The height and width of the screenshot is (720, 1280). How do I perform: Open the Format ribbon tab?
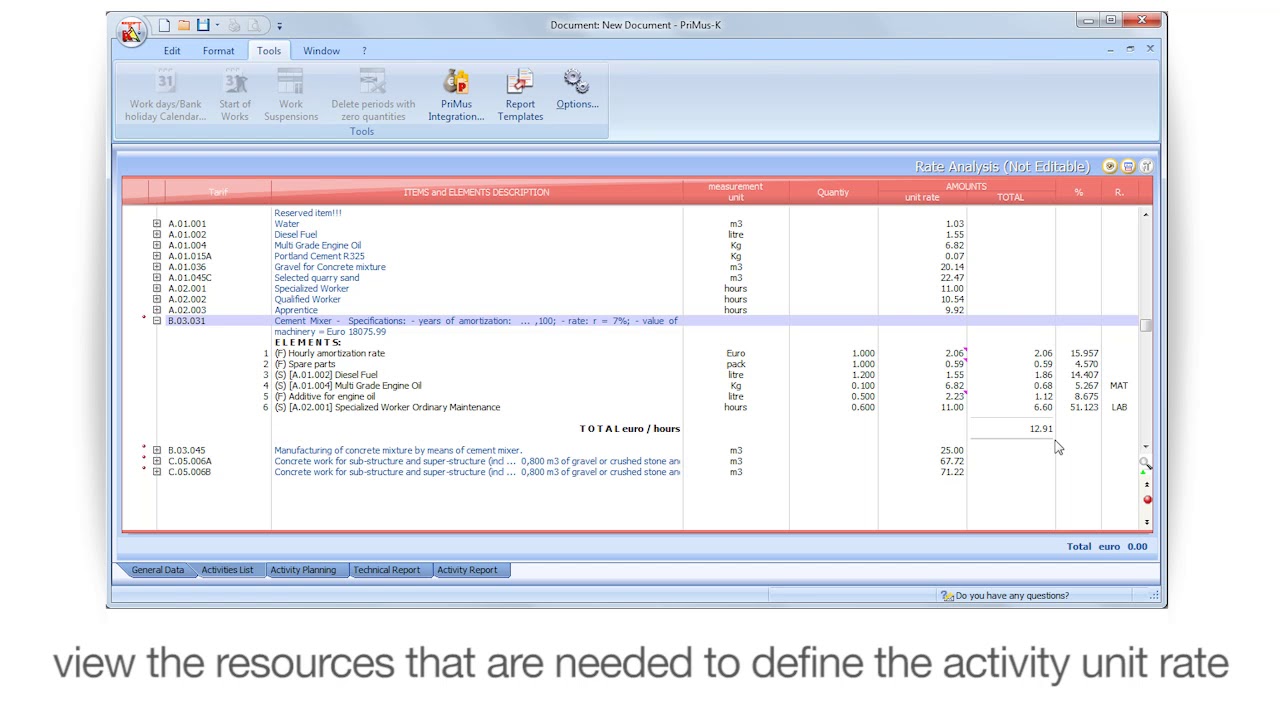(218, 51)
